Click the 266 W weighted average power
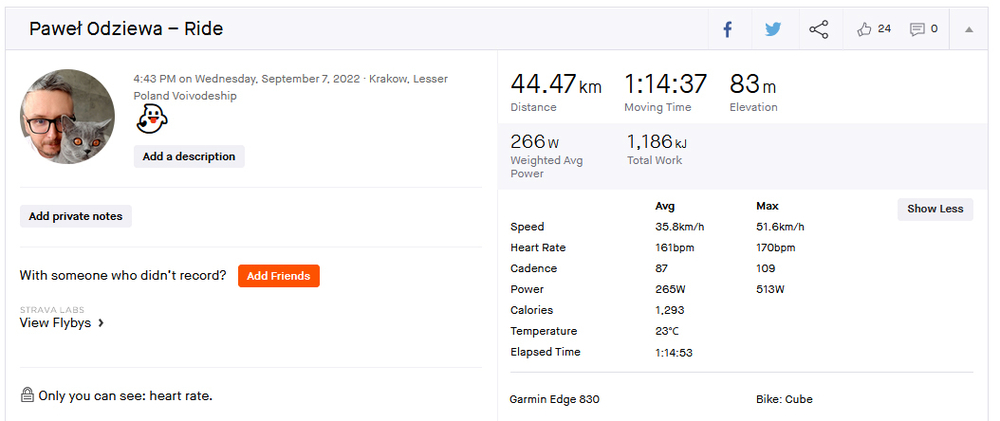Viewport: 1000px width, 421px height. pyautogui.click(x=535, y=142)
